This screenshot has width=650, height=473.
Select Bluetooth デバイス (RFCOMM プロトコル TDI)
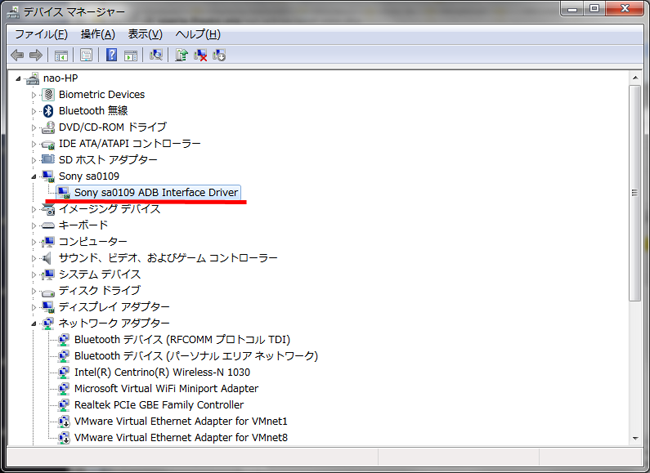182,340
